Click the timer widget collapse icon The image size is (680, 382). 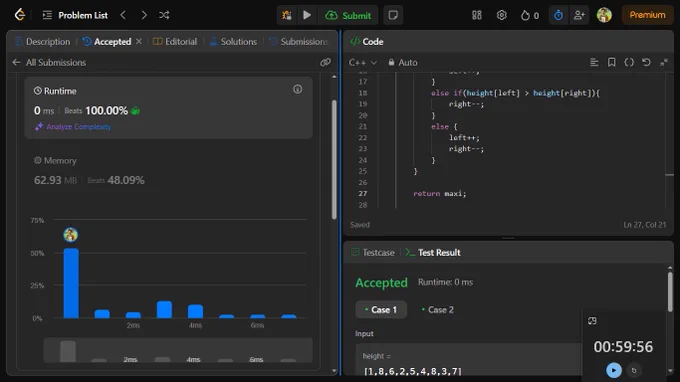592,321
